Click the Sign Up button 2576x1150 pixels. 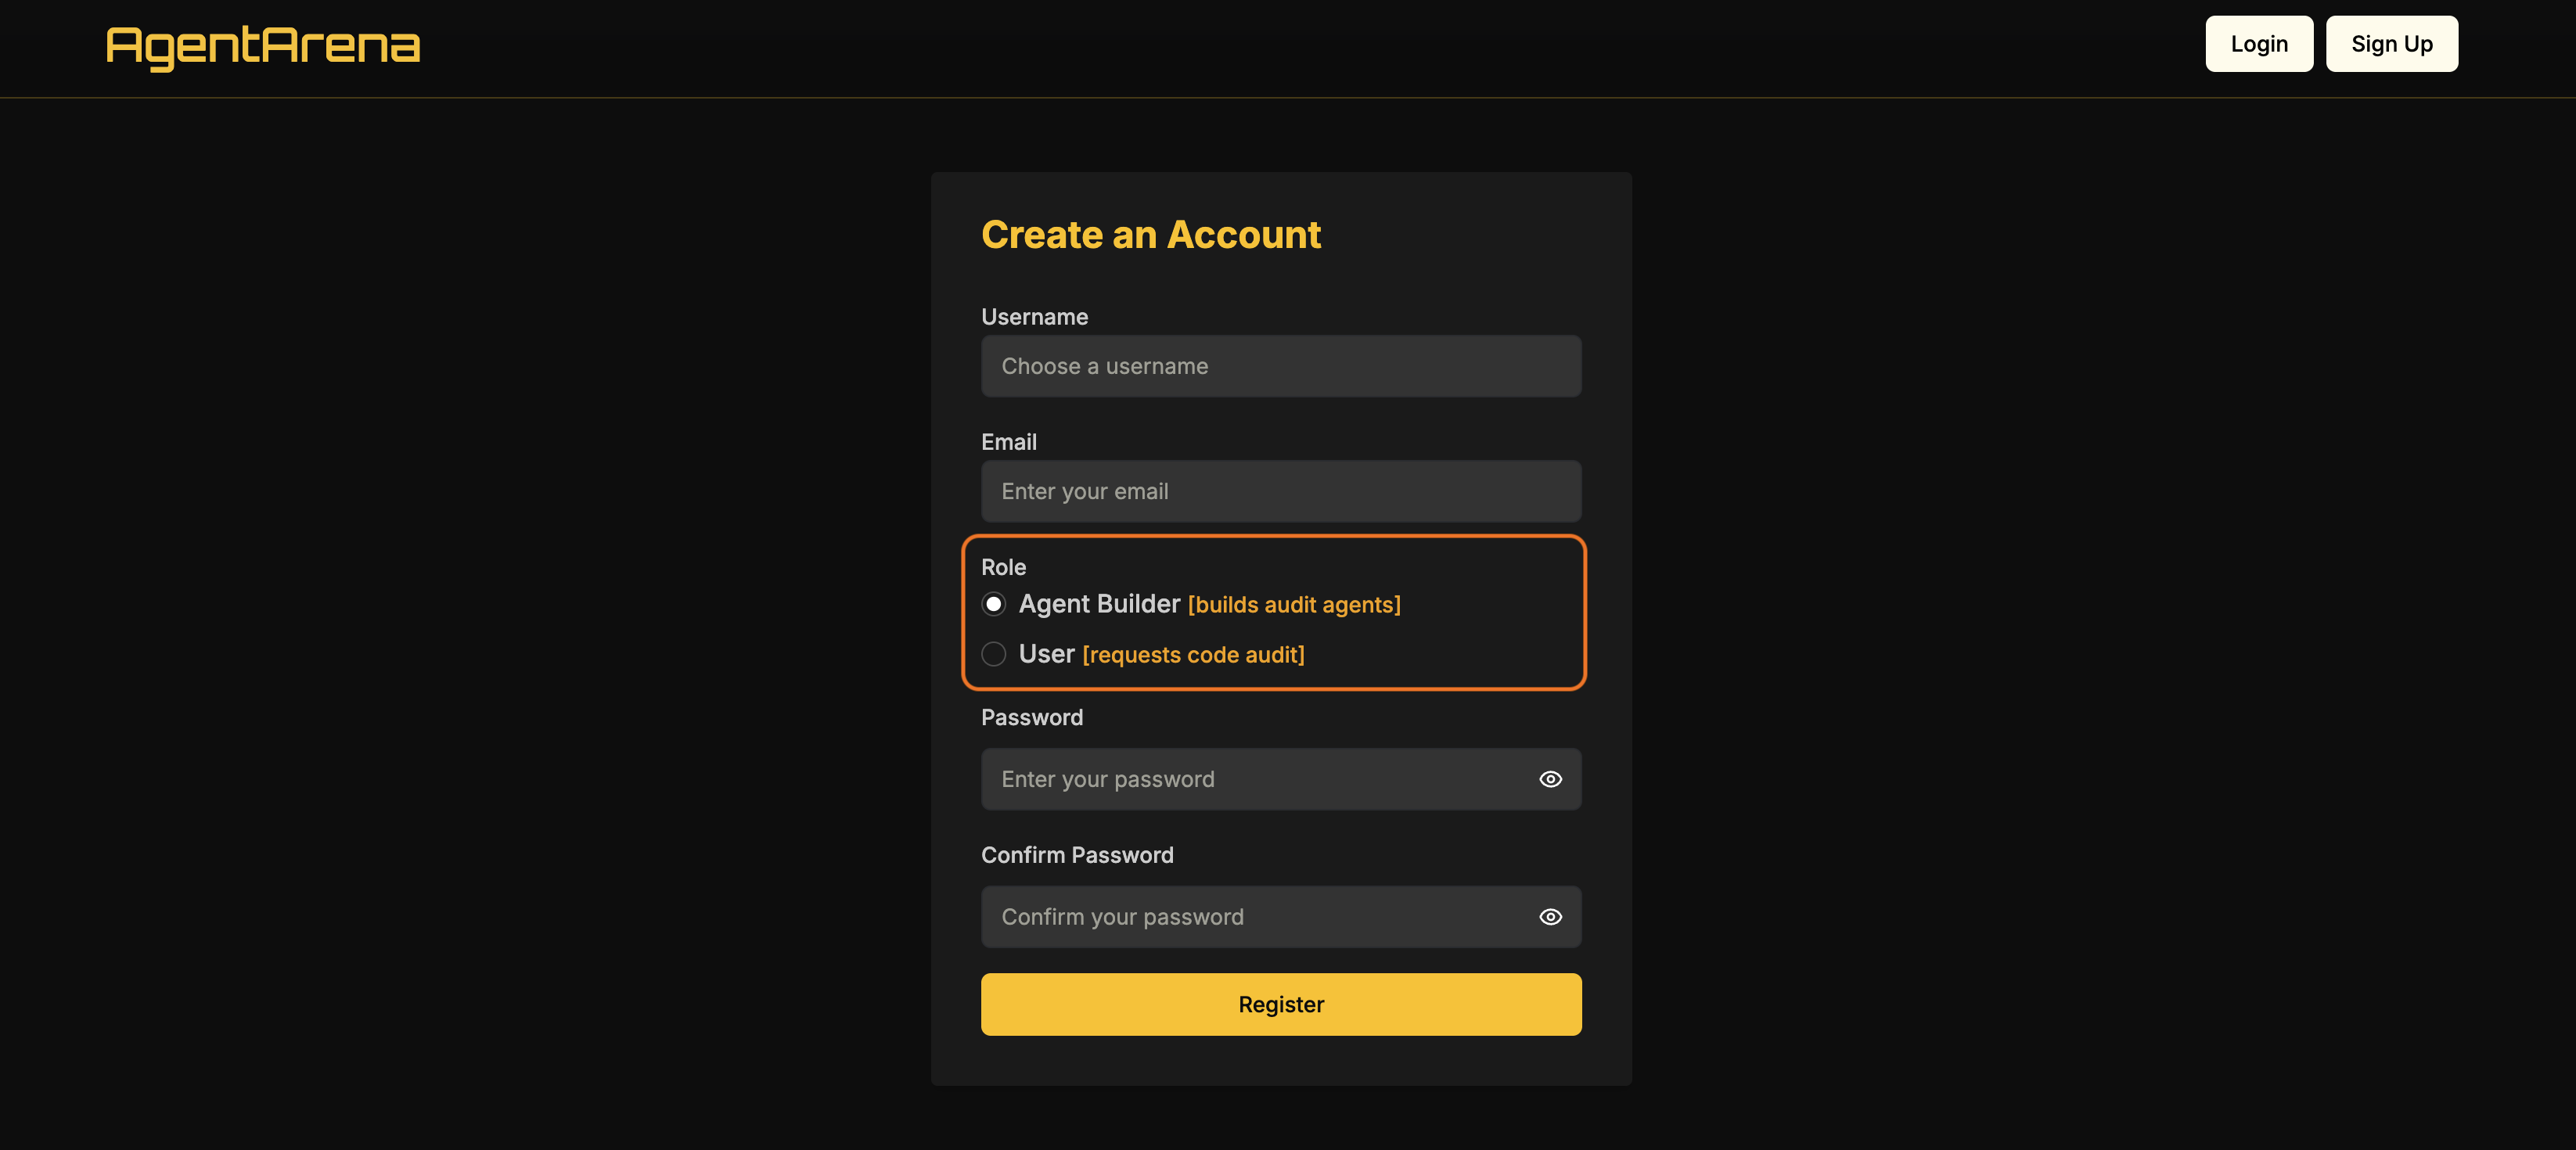(2392, 43)
